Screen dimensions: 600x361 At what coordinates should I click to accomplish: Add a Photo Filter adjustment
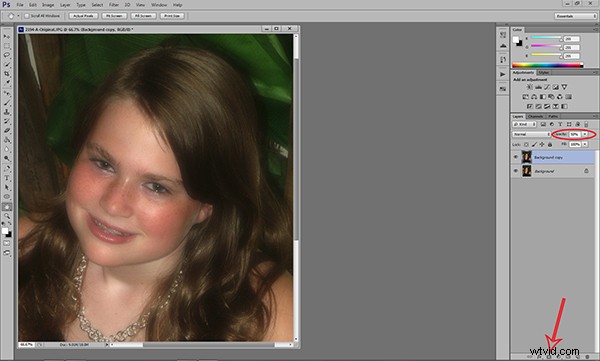coord(551,97)
